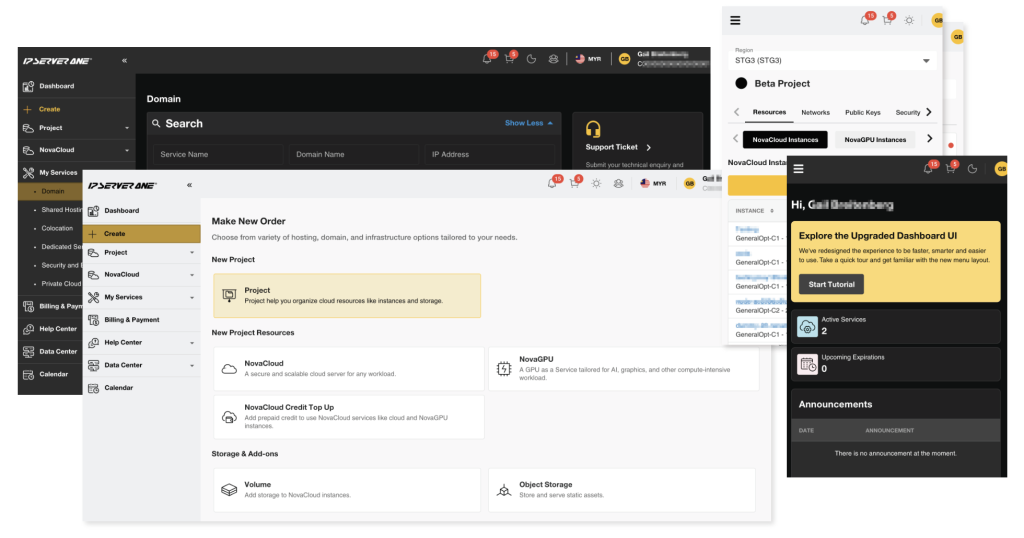1024x538 pixels.
Task: Select MYR currency in dark Domain window
Action: click(x=588, y=59)
